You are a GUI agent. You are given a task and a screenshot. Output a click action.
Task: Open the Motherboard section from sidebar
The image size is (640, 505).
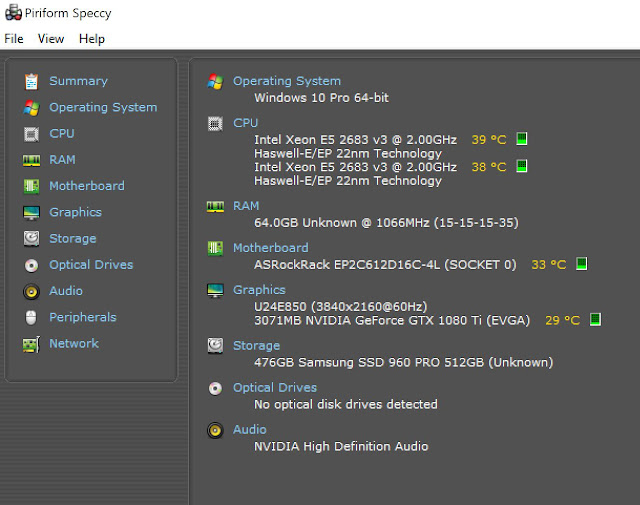tap(87, 186)
